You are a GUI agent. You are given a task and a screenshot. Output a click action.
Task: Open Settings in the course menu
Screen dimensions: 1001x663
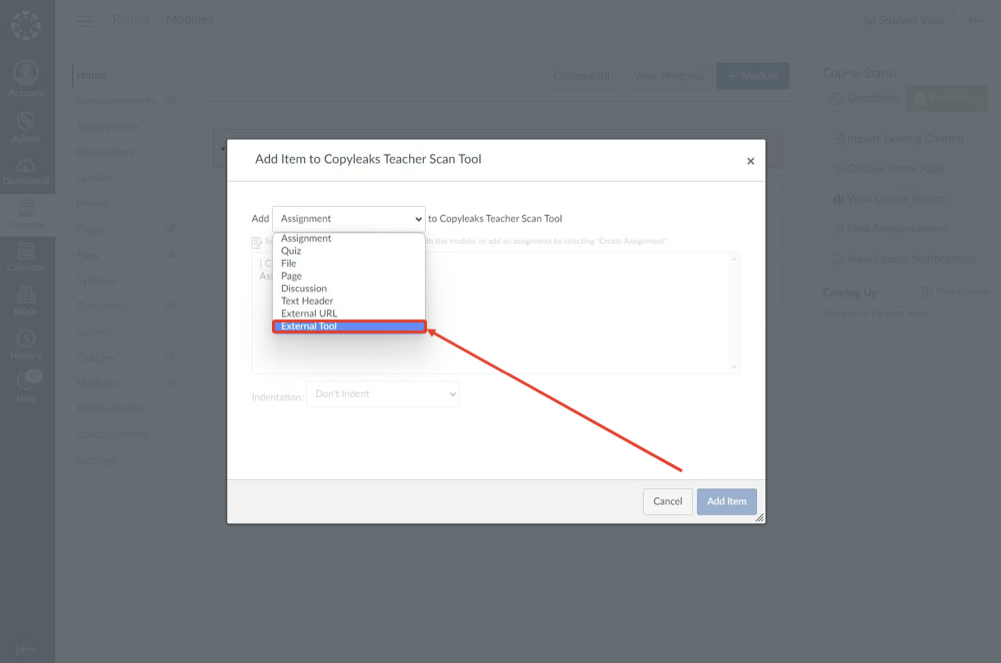coord(96,460)
